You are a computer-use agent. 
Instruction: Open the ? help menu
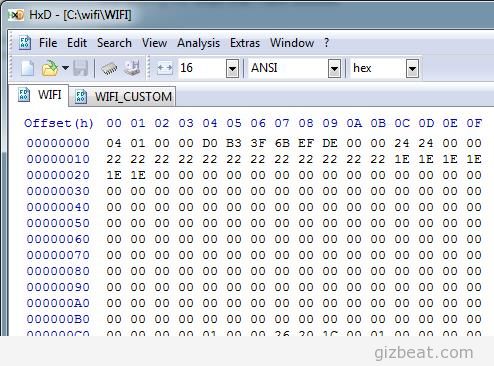pyautogui.click(x=326, y=43)
